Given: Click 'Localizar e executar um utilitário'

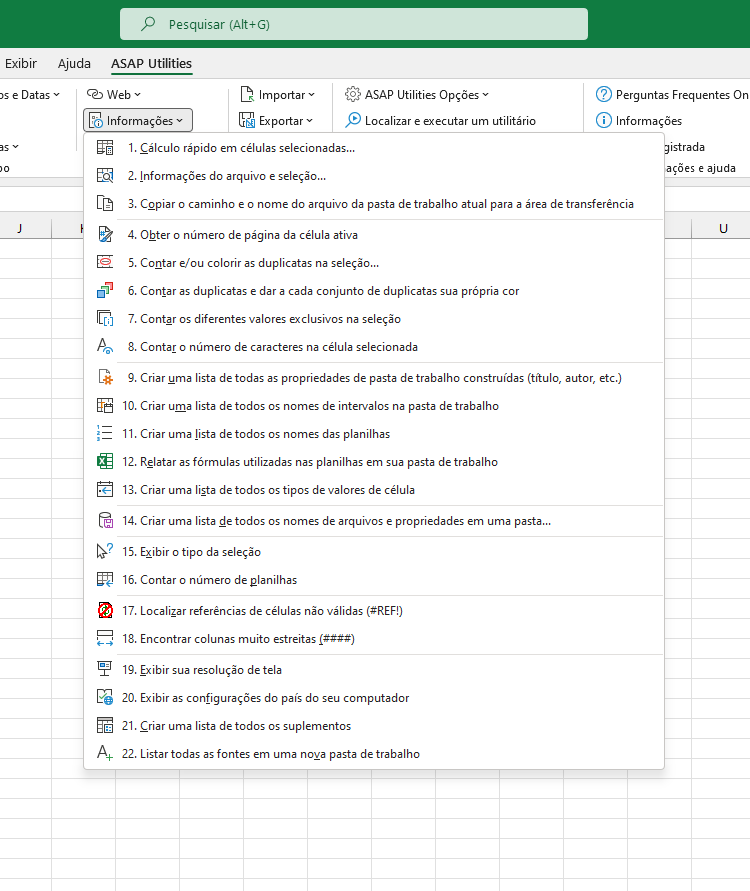Looking at the screenshot, I should [x=441, y=120].
